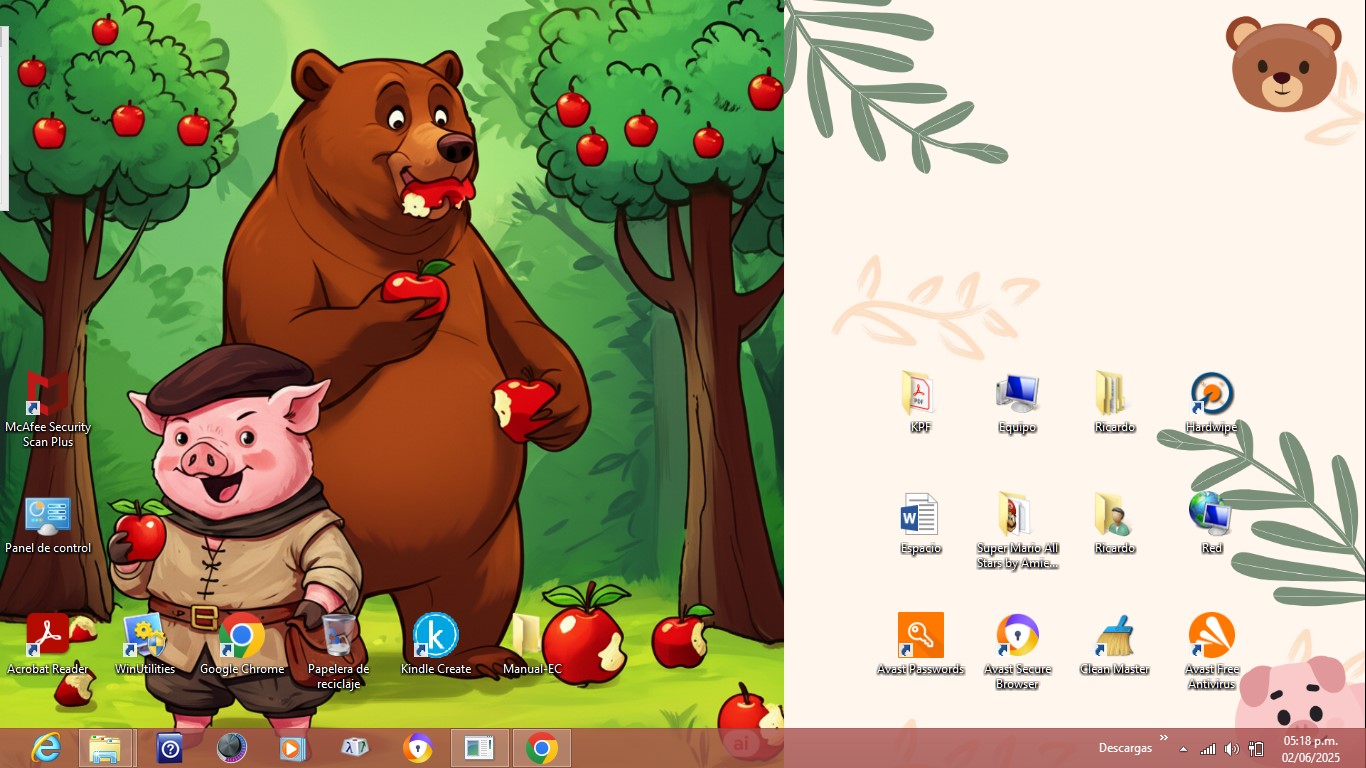The width and height of the screenshot is (1366, 768).
Task: Launch Avast Passwords shortcut
Action: (x=920, y=645)
